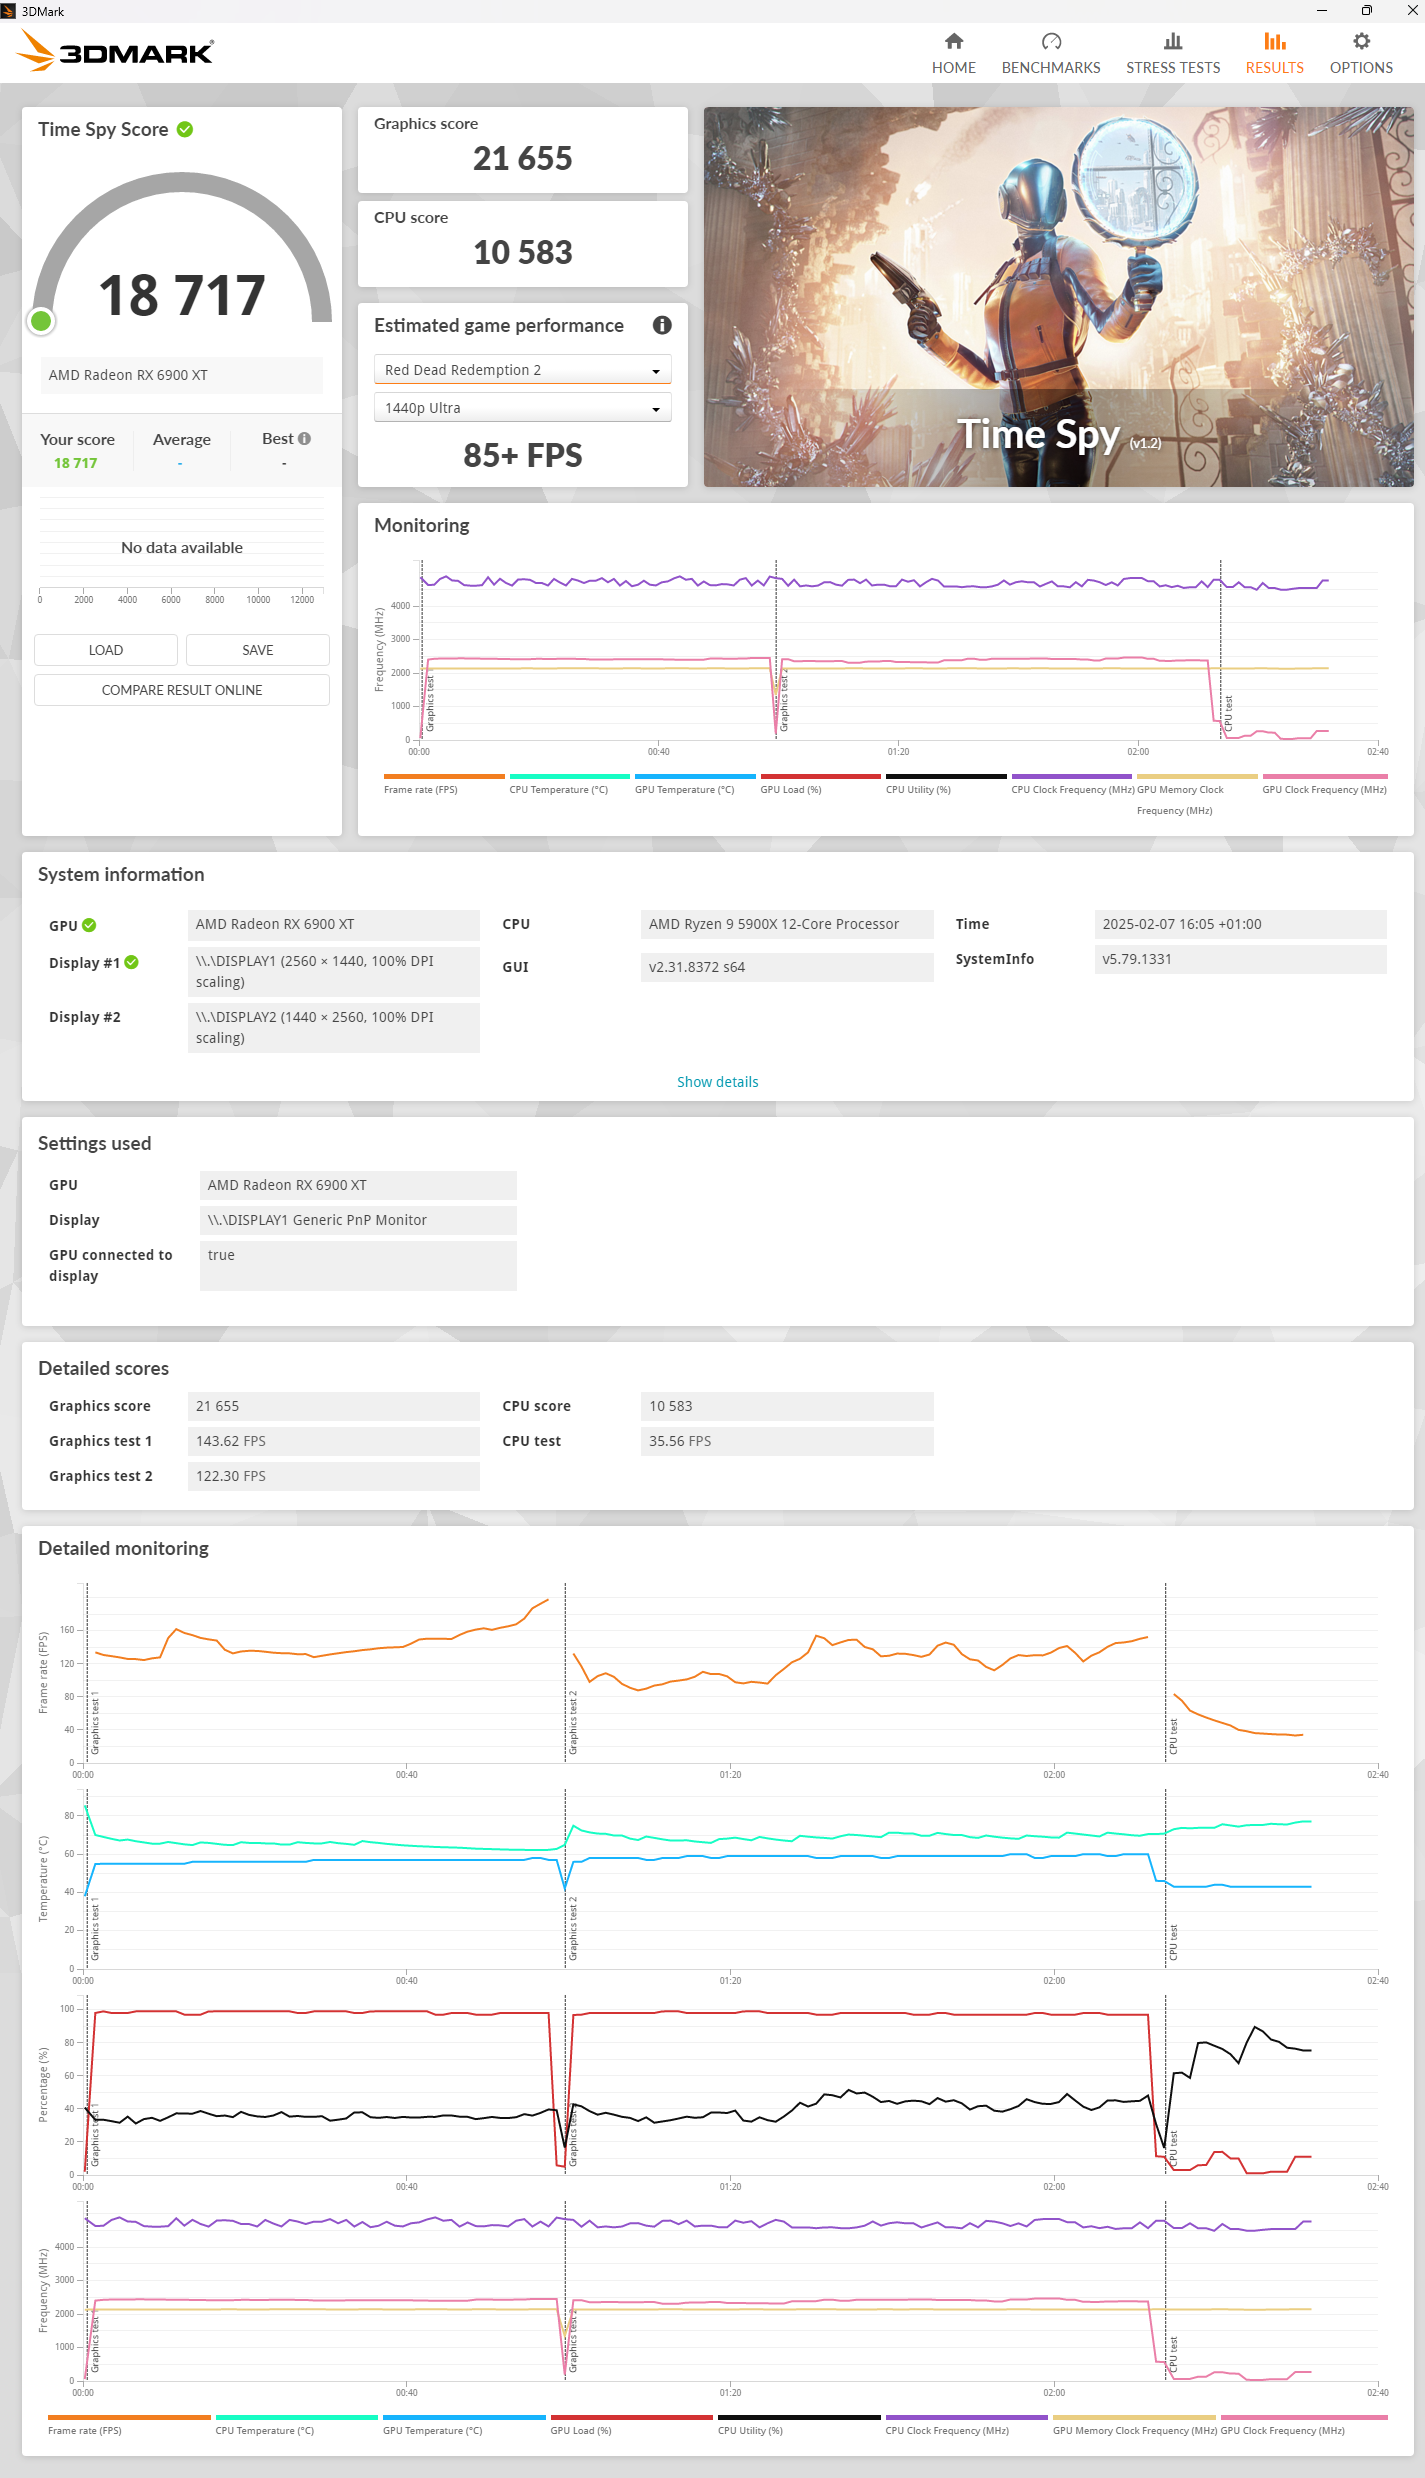Click the CPU score 10 583 card
Screen dimensions: 1425x2478
coord(523,244)
